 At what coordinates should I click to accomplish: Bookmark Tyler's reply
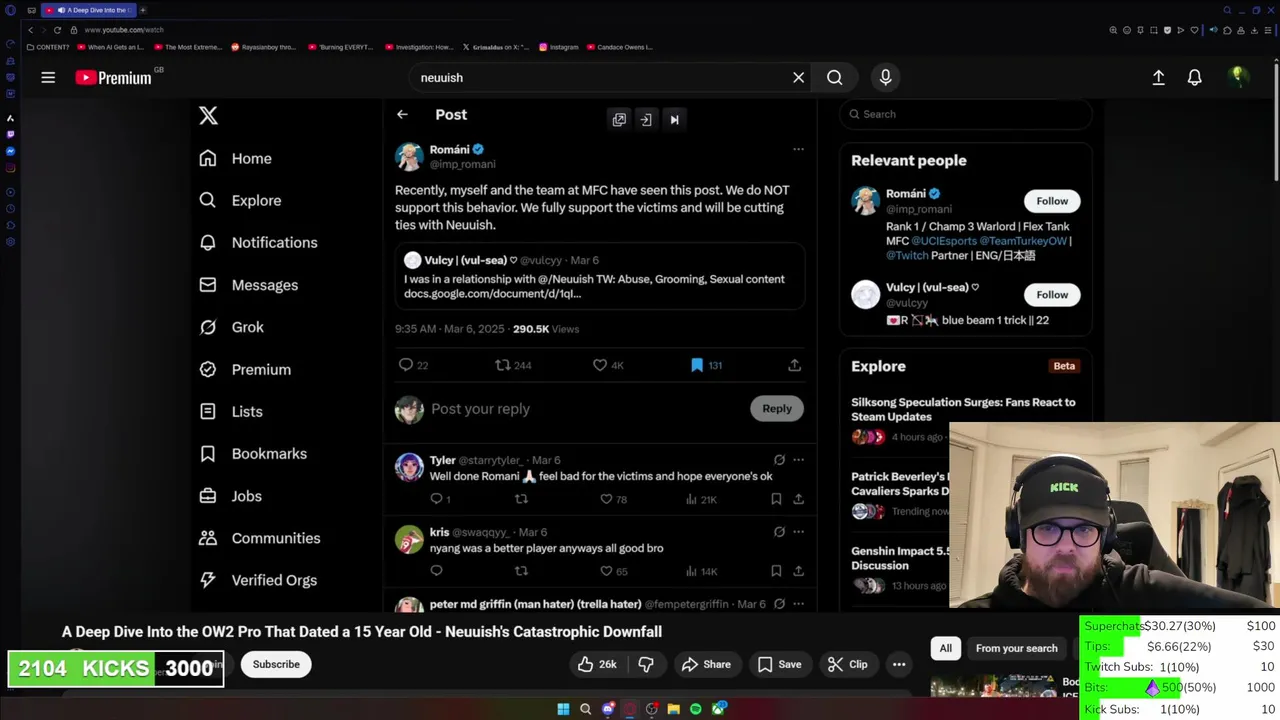pos(776,498)
